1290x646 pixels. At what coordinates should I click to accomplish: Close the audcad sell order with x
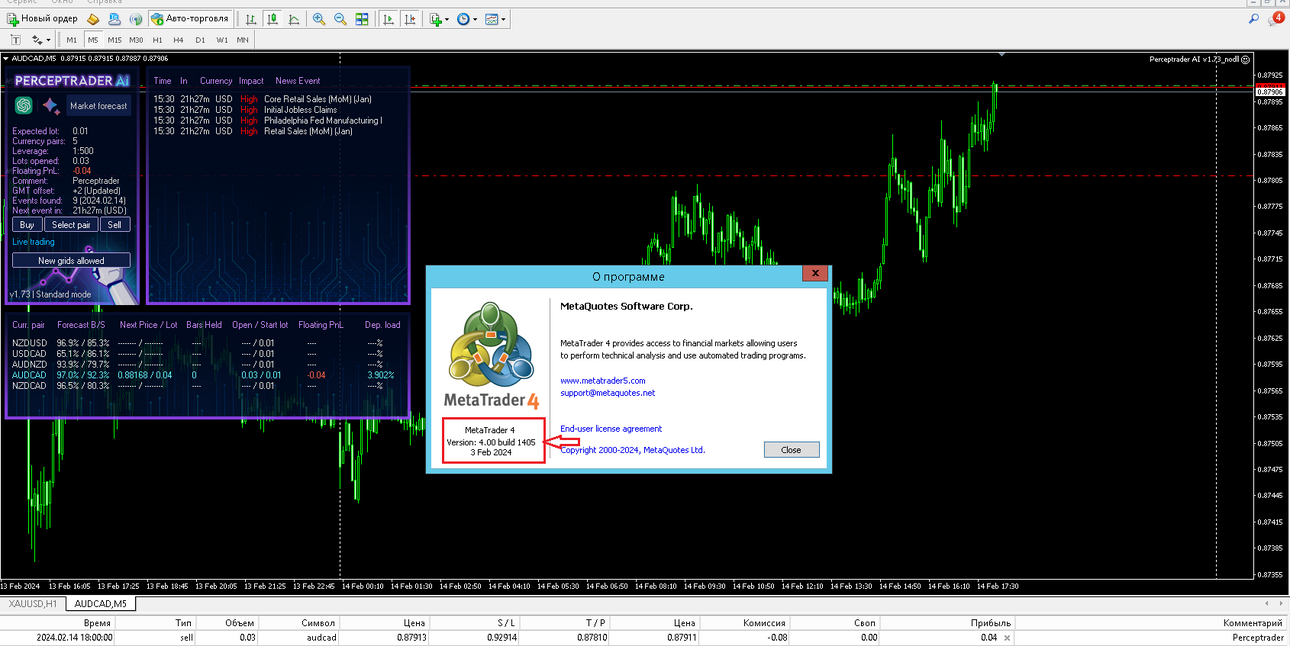coord(1007,637)
